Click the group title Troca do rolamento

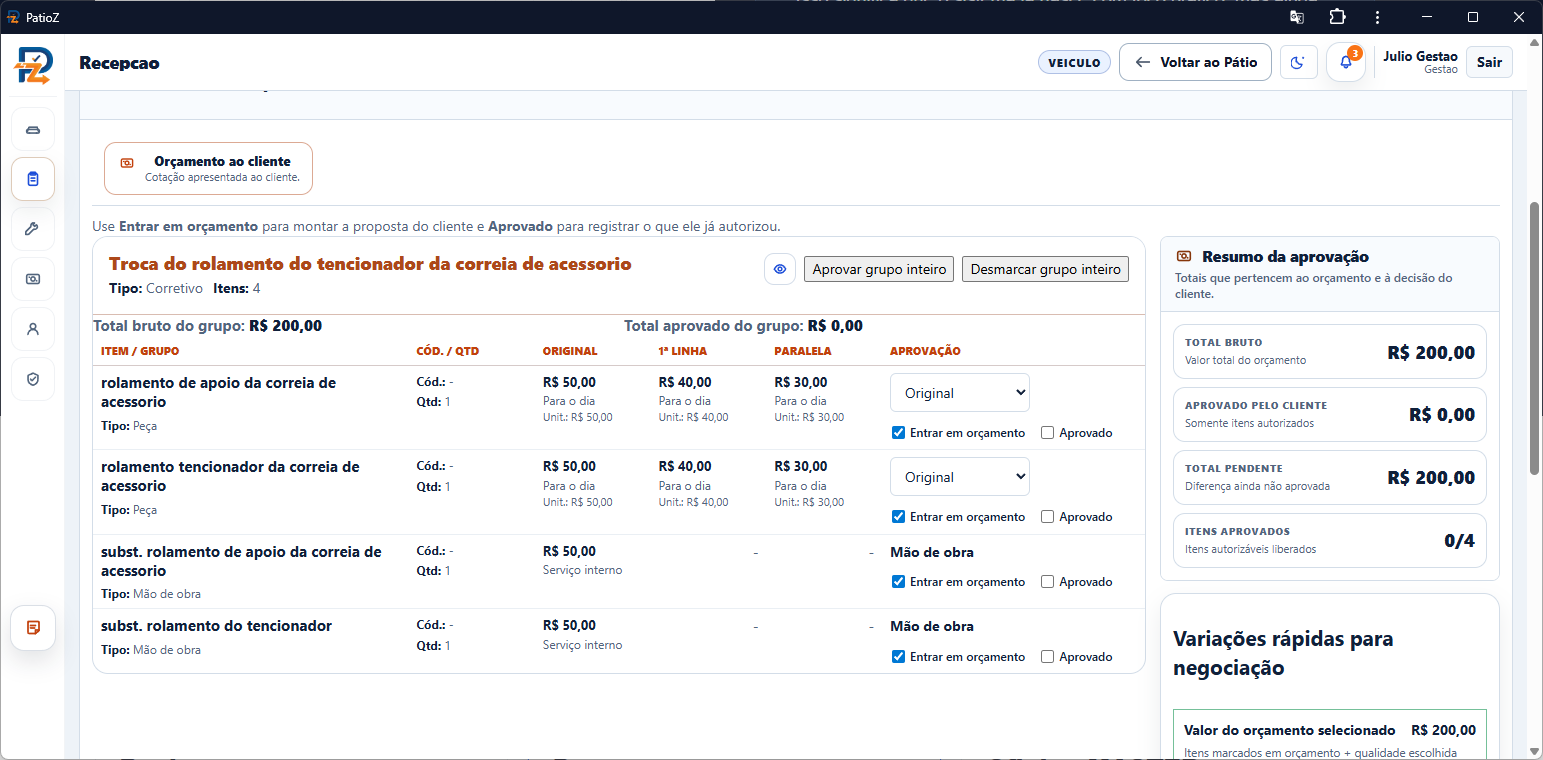point(370,264)
